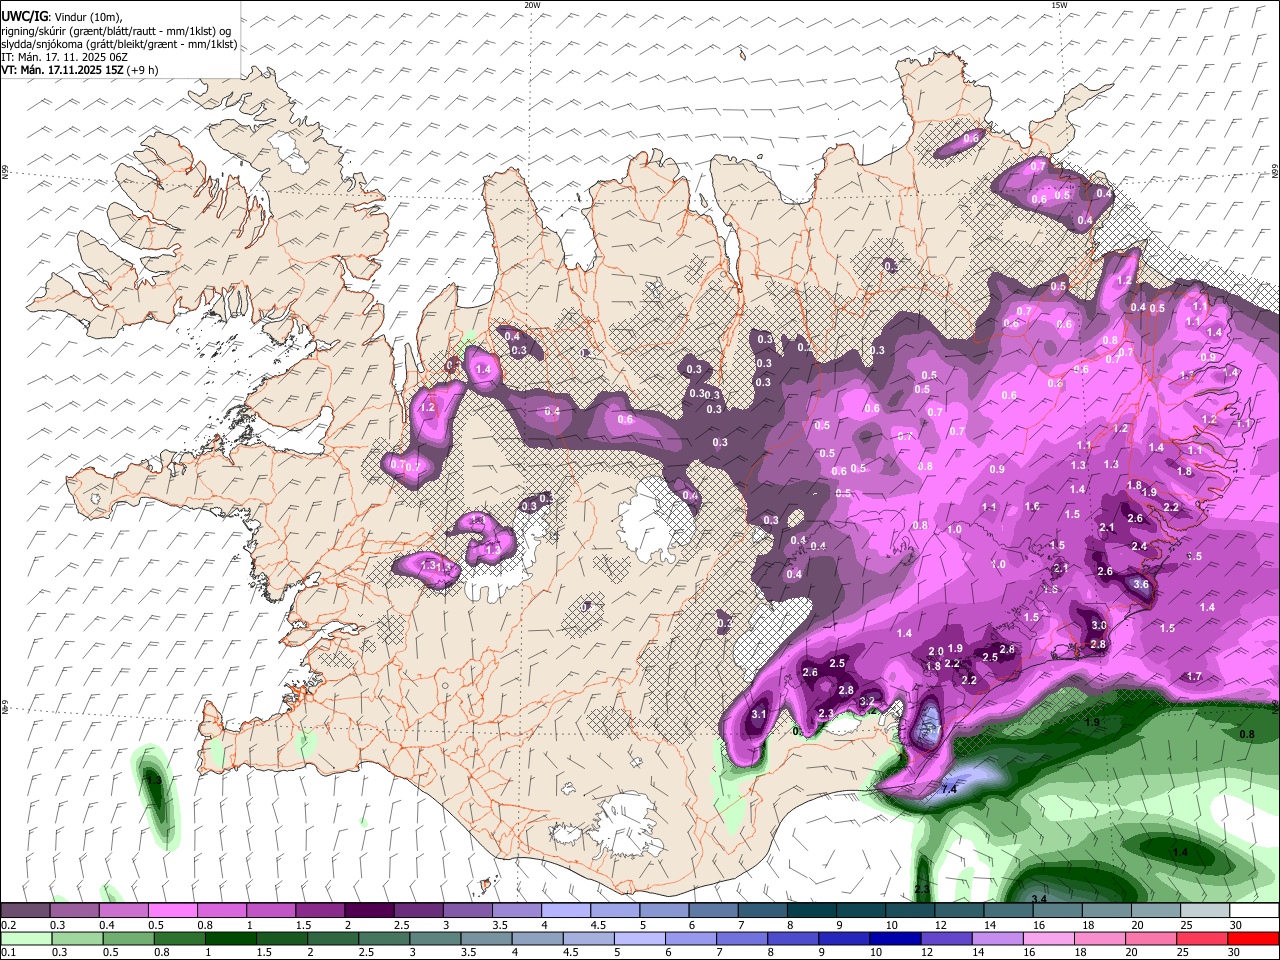Click the 3.4 rain value on the map
1280x960 pixels.
coord(1039,899)
